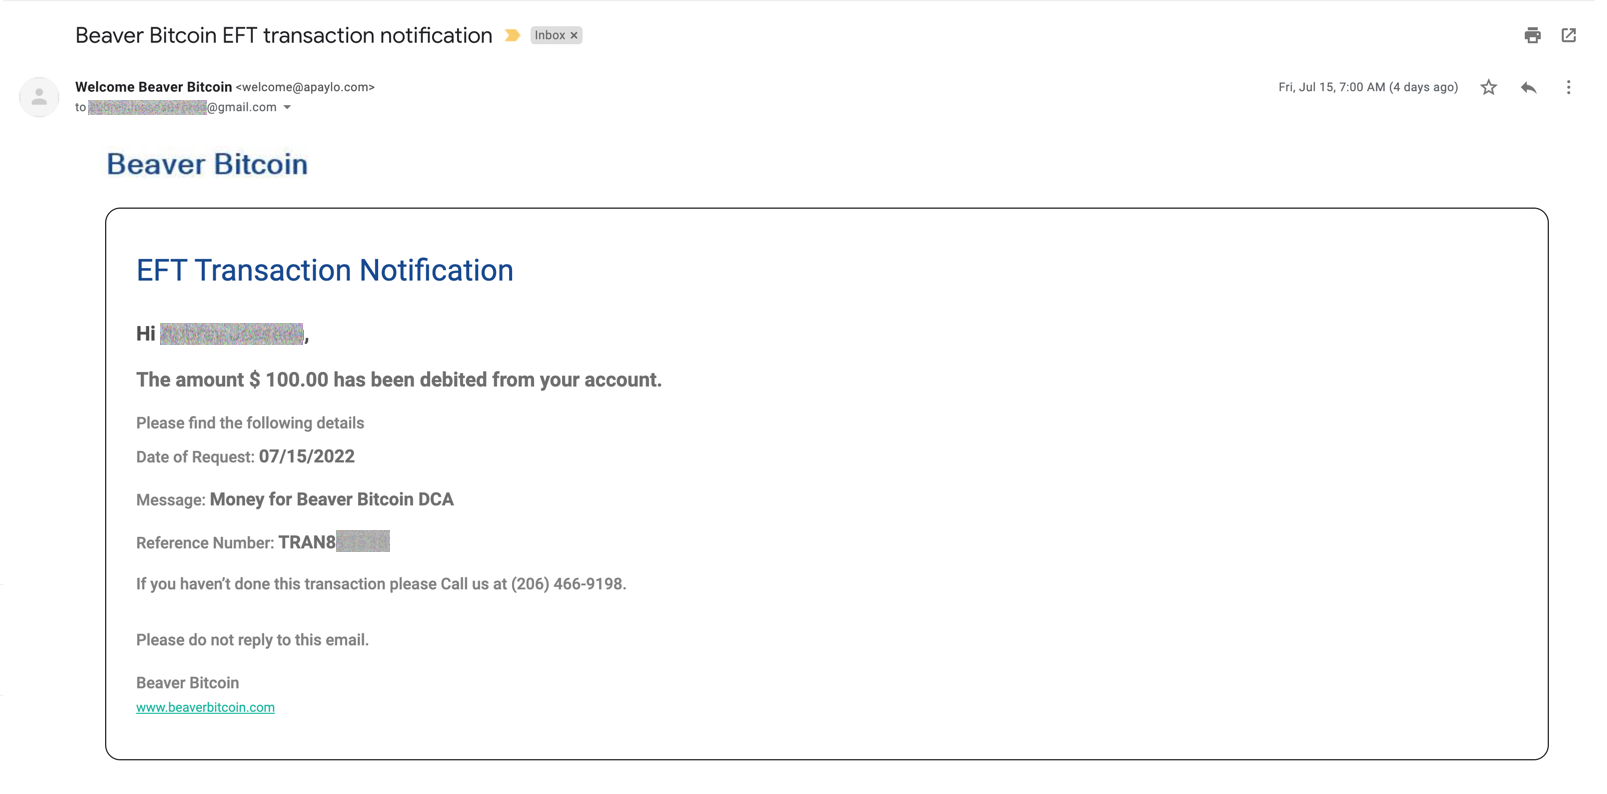Click 'Please find the following details' text
The image size is (1607, 794).
(x=250, y=423)
